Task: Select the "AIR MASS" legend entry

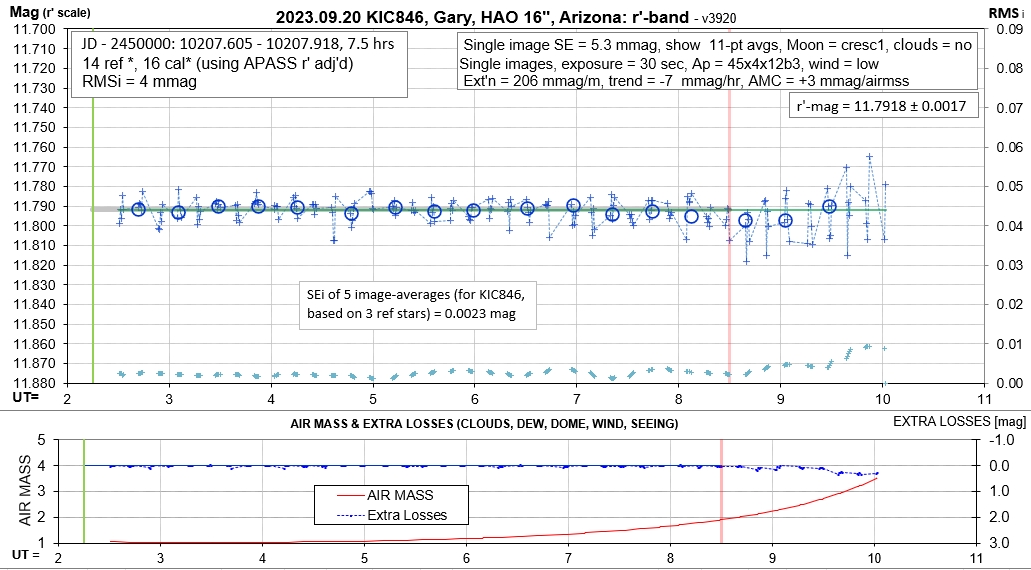Action: point(391,495)
